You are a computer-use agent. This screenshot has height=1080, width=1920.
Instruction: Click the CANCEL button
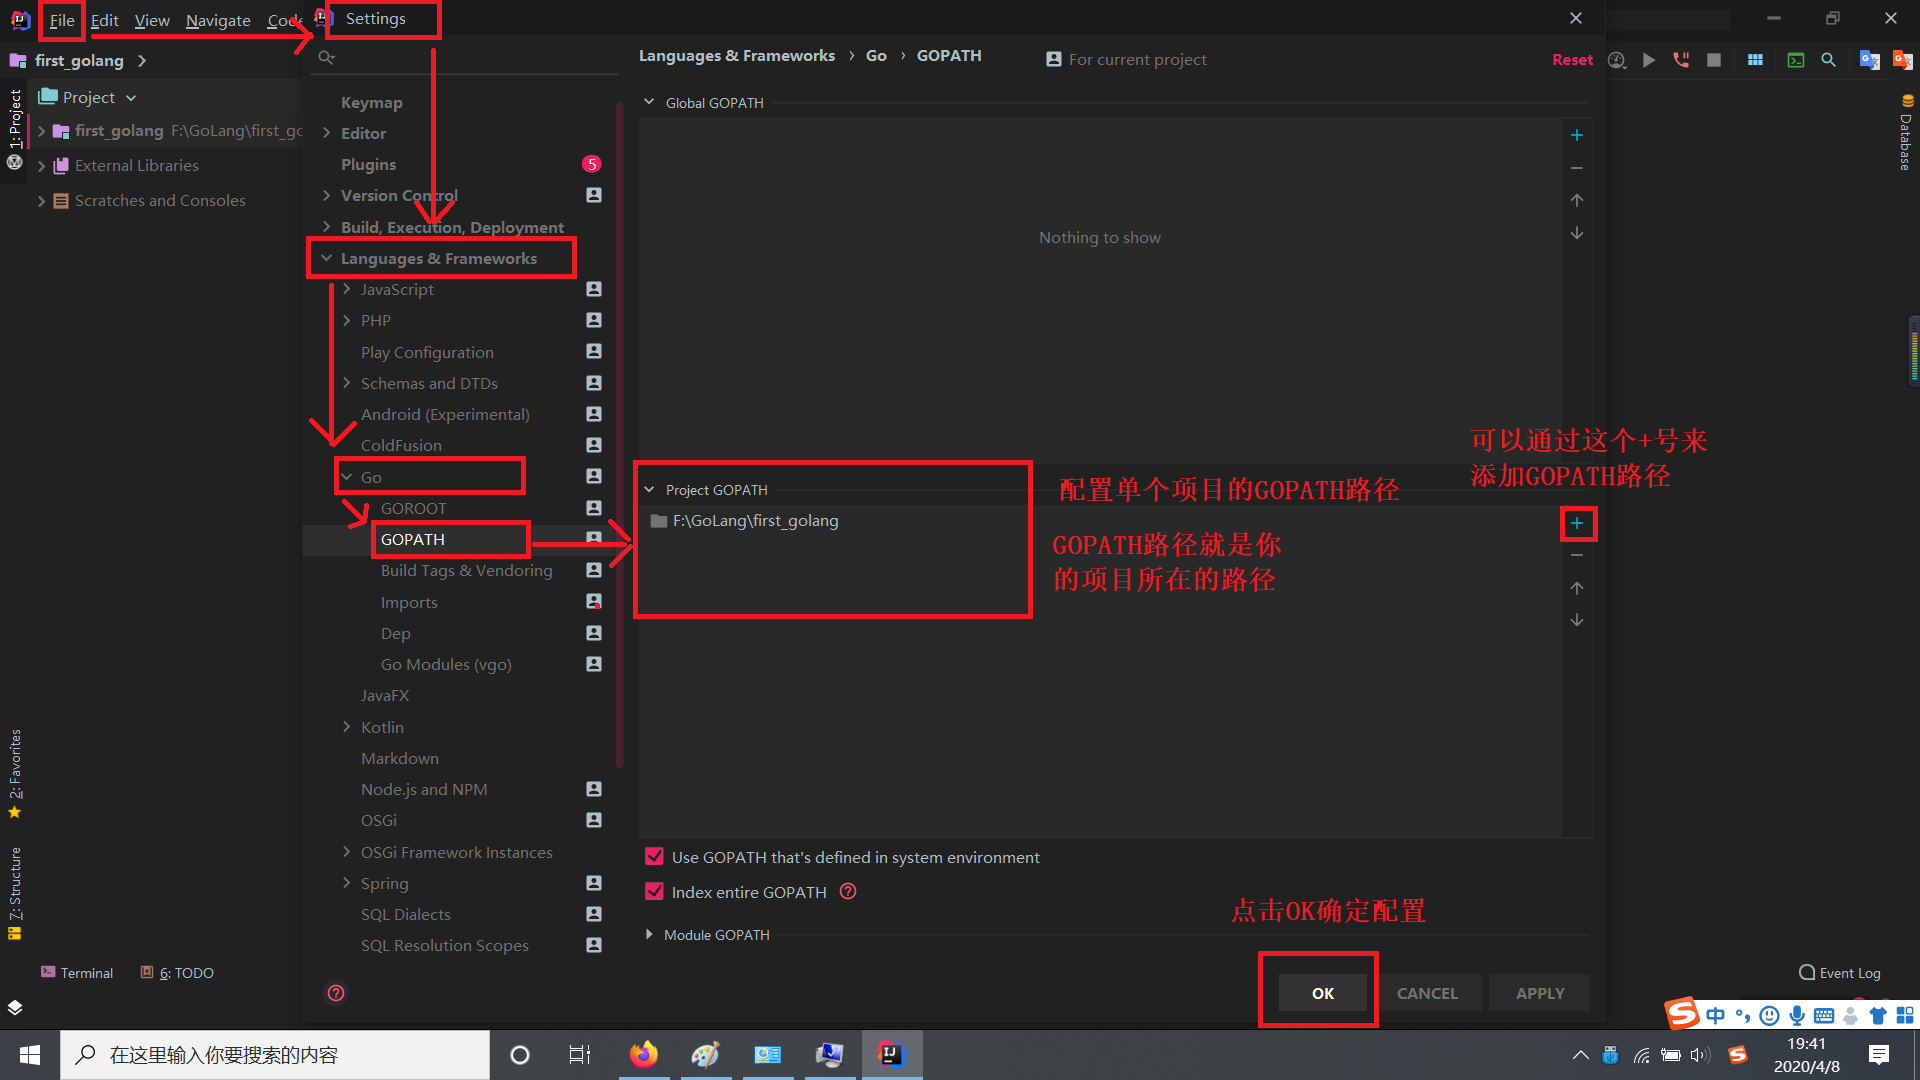click(1427, 993)
